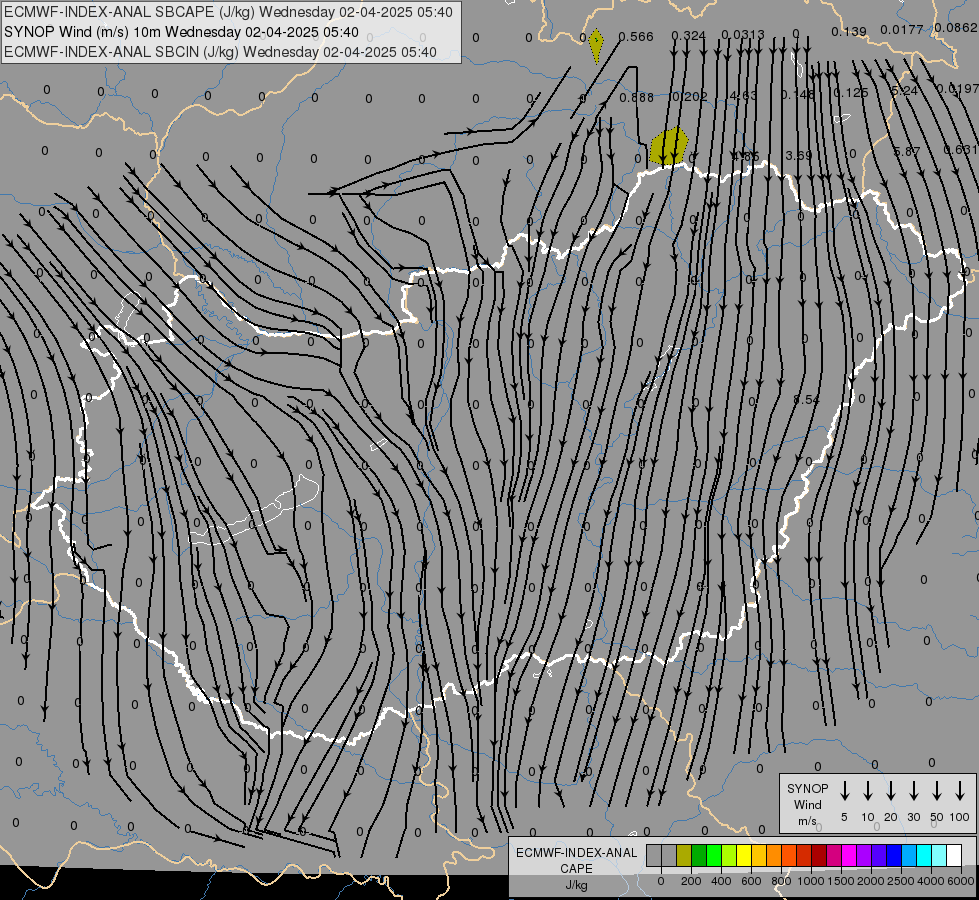Click the wind arrow above the 10 m/s label

(868, 791)
